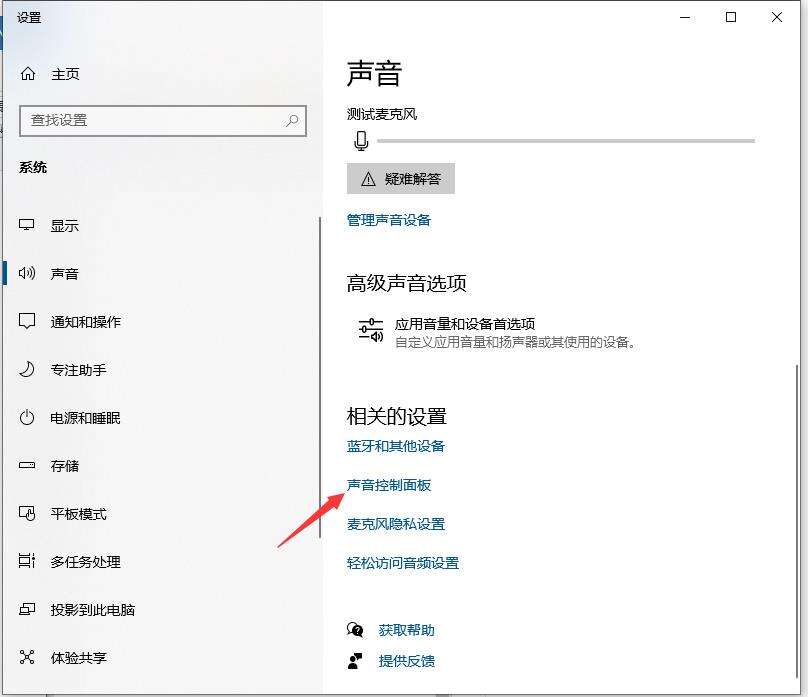Click the shared experiences icon

click(27, 657)
